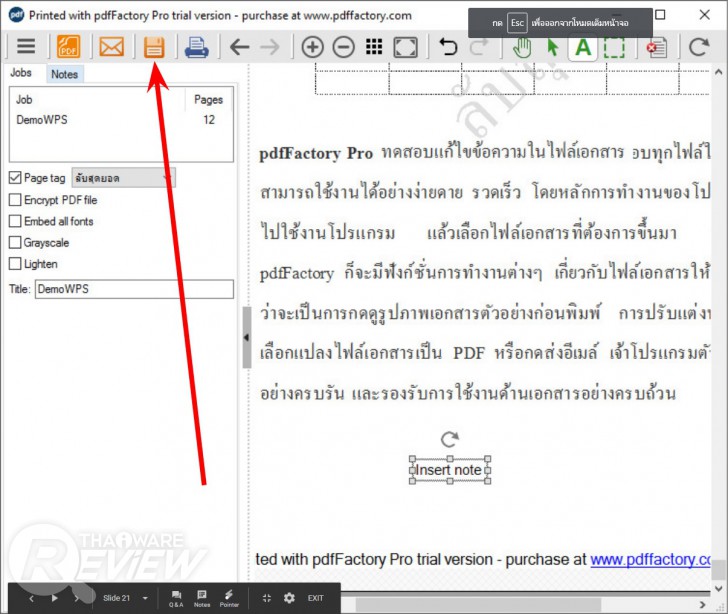This screenshot has height=614, width=728.
Task: Click the delete page icon
Action: click(x=656, y=47)
